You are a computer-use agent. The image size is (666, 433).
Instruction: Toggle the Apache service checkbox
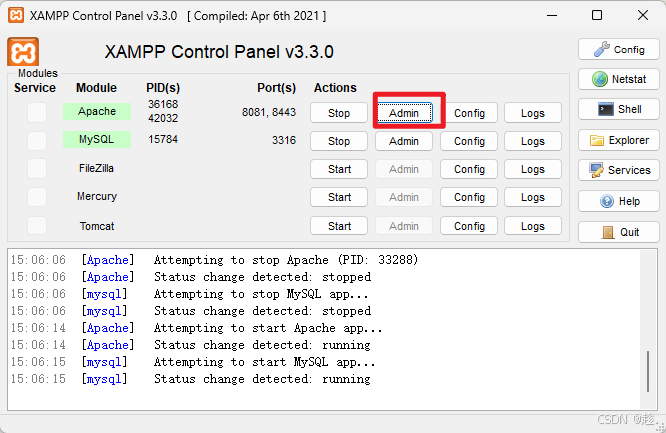coord(37,113)
